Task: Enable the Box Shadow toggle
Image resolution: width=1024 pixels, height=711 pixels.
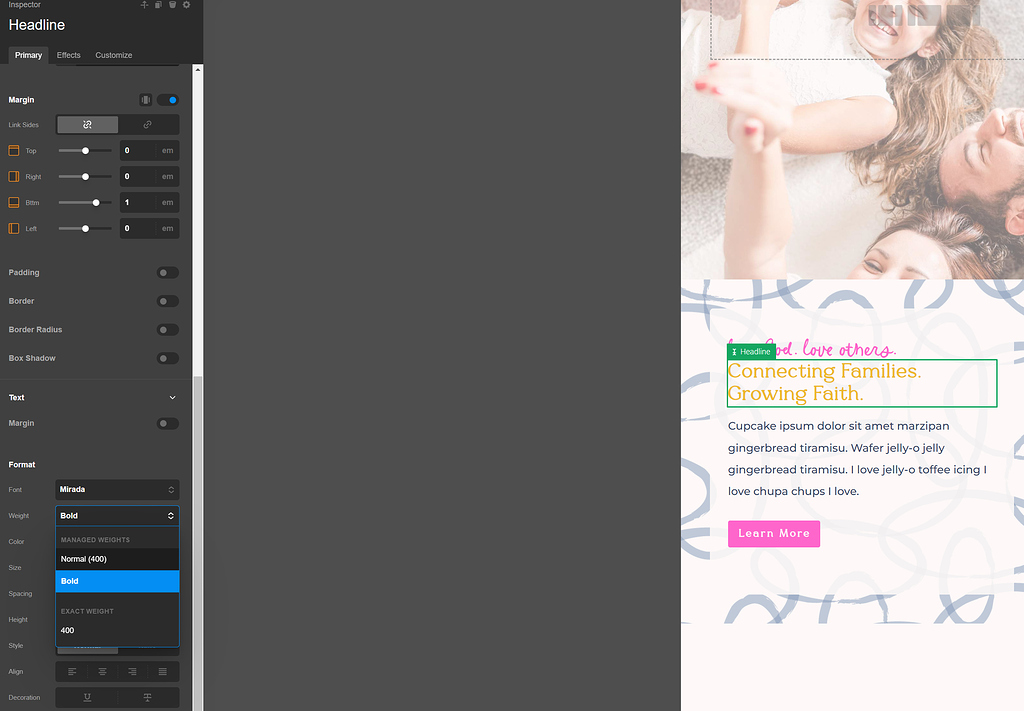Action: 167,358
